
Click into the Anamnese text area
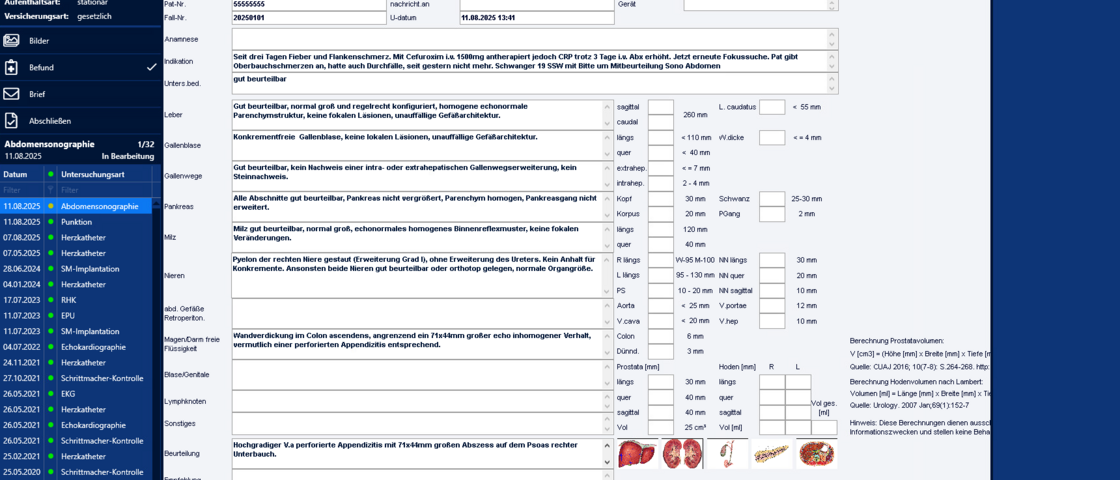point(529,39)
